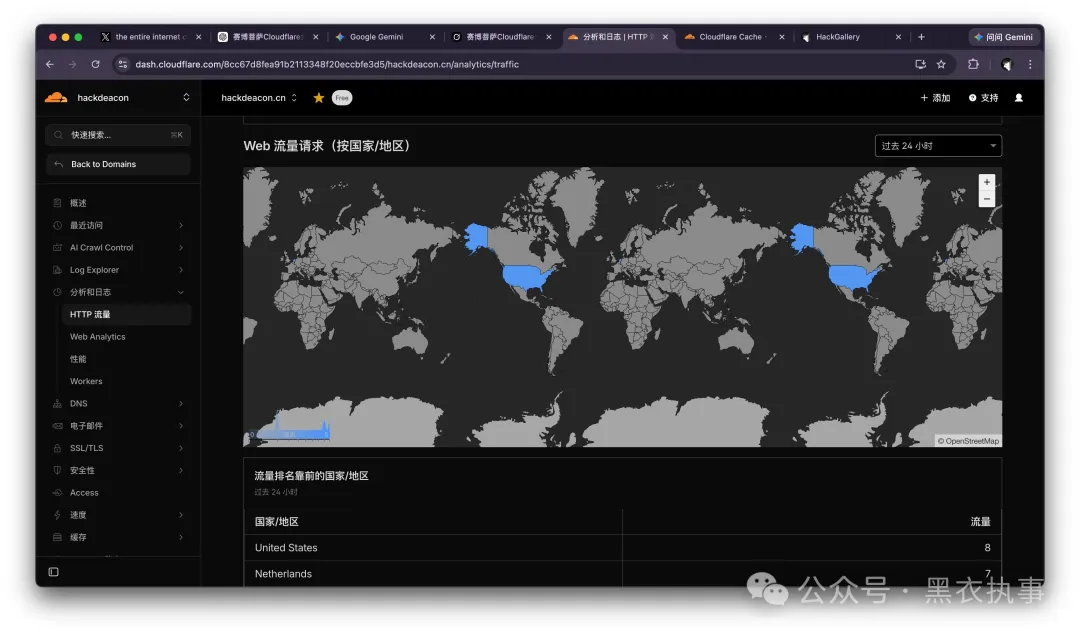Expand the 电子邮件 email section
The image size is (1080, 634).
tap(118, 426)
